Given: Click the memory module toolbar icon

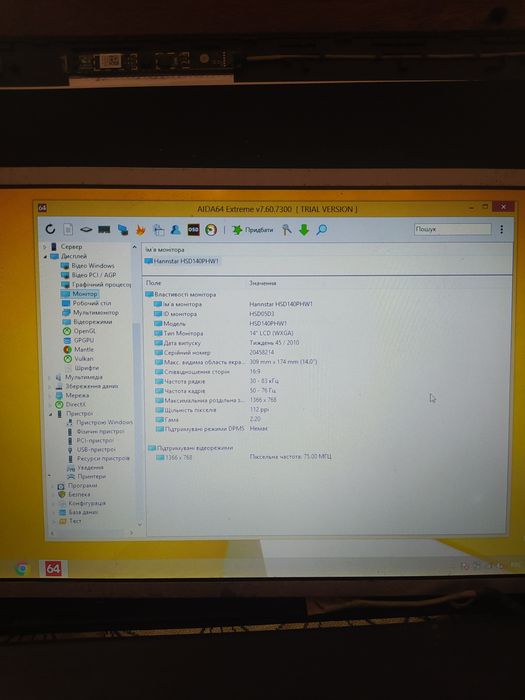Looking at the screenshot, I should pyautogui.click(x=104, y=229).
